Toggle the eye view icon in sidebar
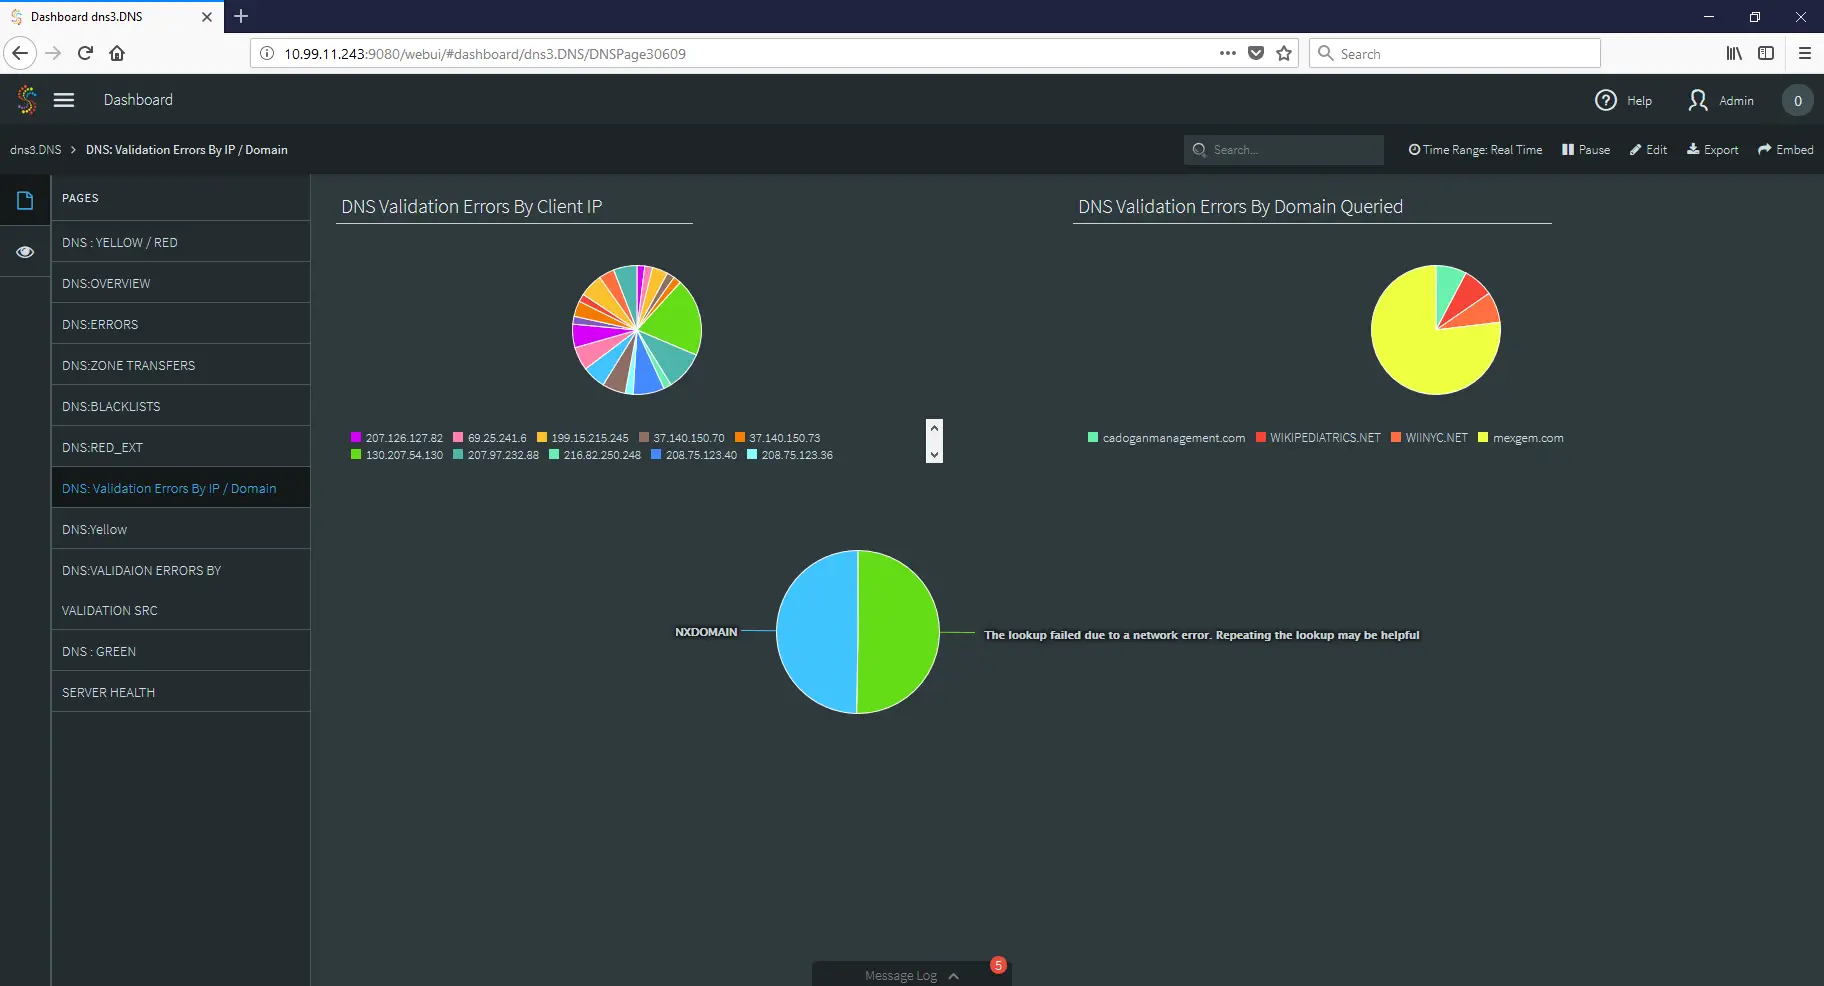 25,252
